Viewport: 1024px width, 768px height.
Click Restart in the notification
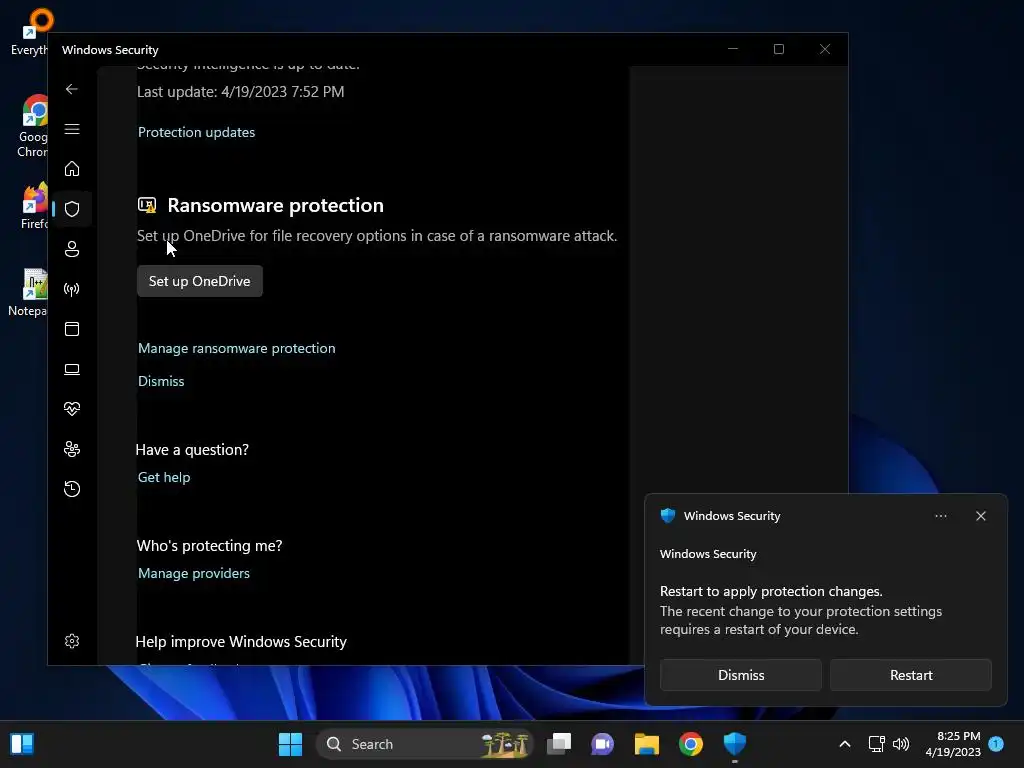coord(911,675)
